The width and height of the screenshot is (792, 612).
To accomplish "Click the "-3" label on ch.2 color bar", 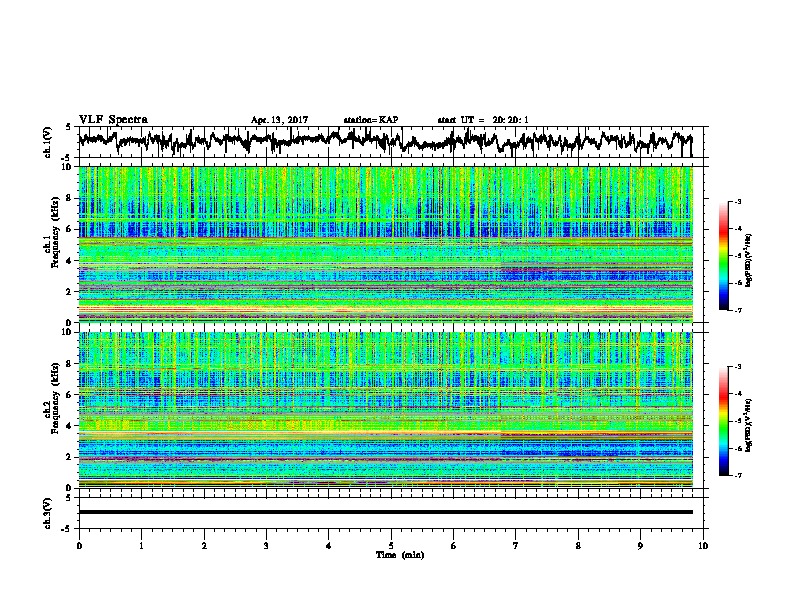I will pos(737,367).
